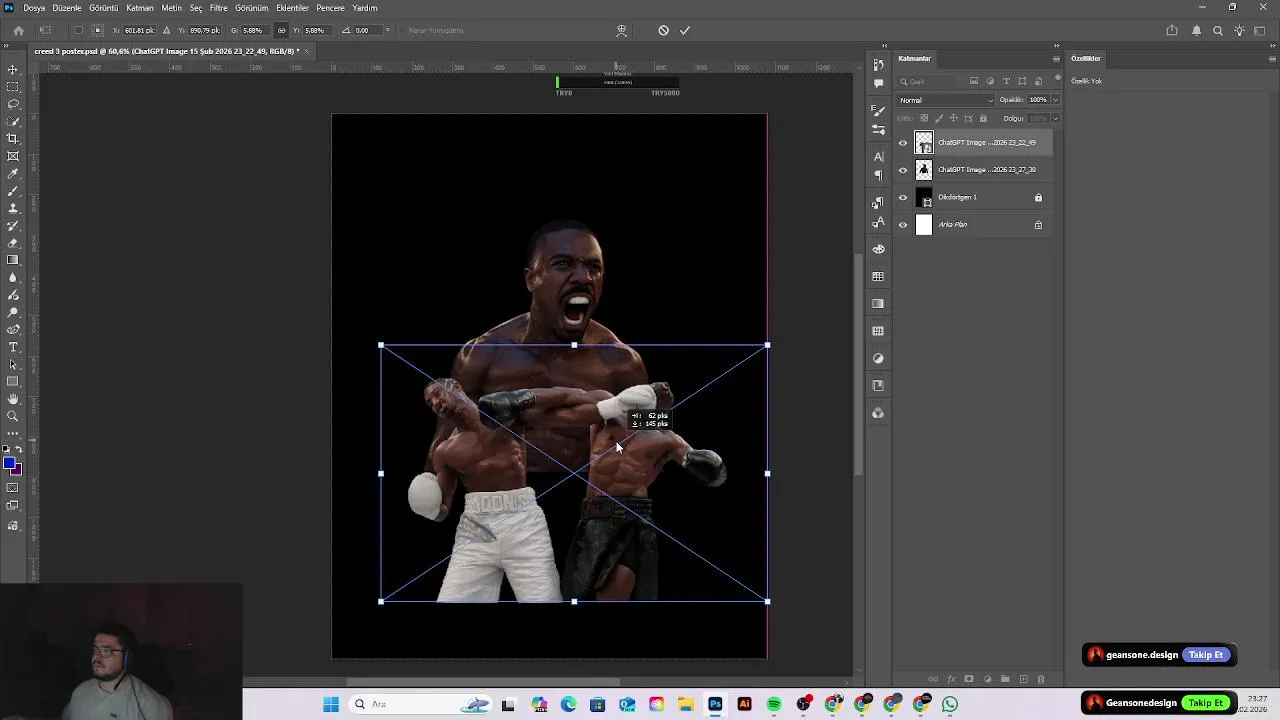Select the Type tool
1280x720 pixels.
[x=13, y=347]
